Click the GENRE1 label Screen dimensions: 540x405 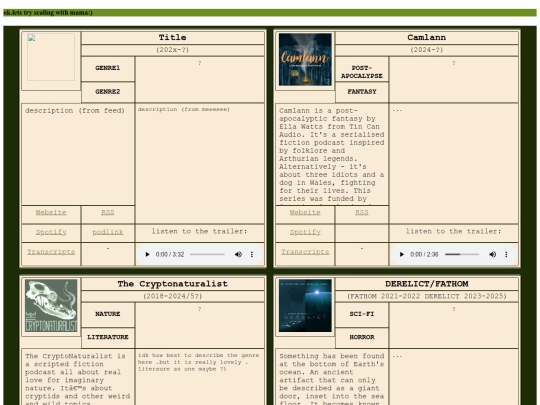[x=108, y=68]
